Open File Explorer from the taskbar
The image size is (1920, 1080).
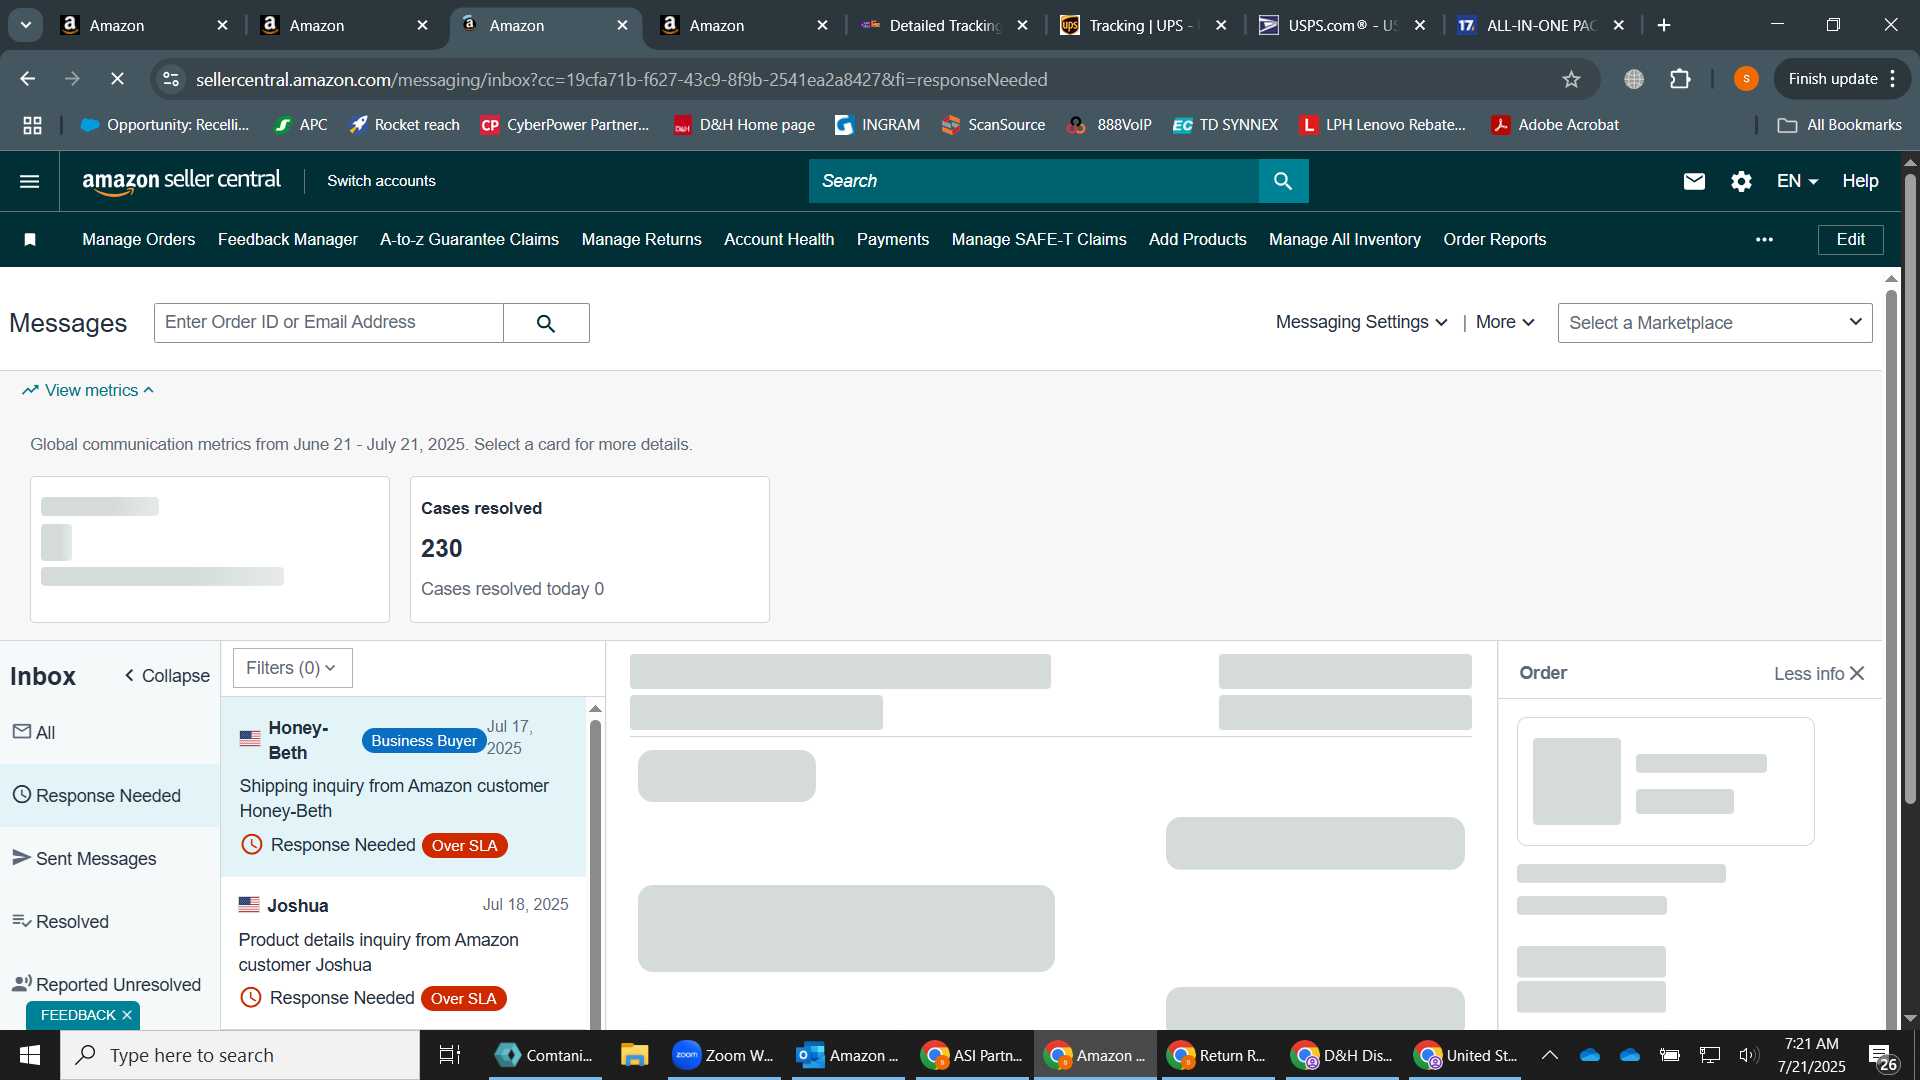point(634,1055)
